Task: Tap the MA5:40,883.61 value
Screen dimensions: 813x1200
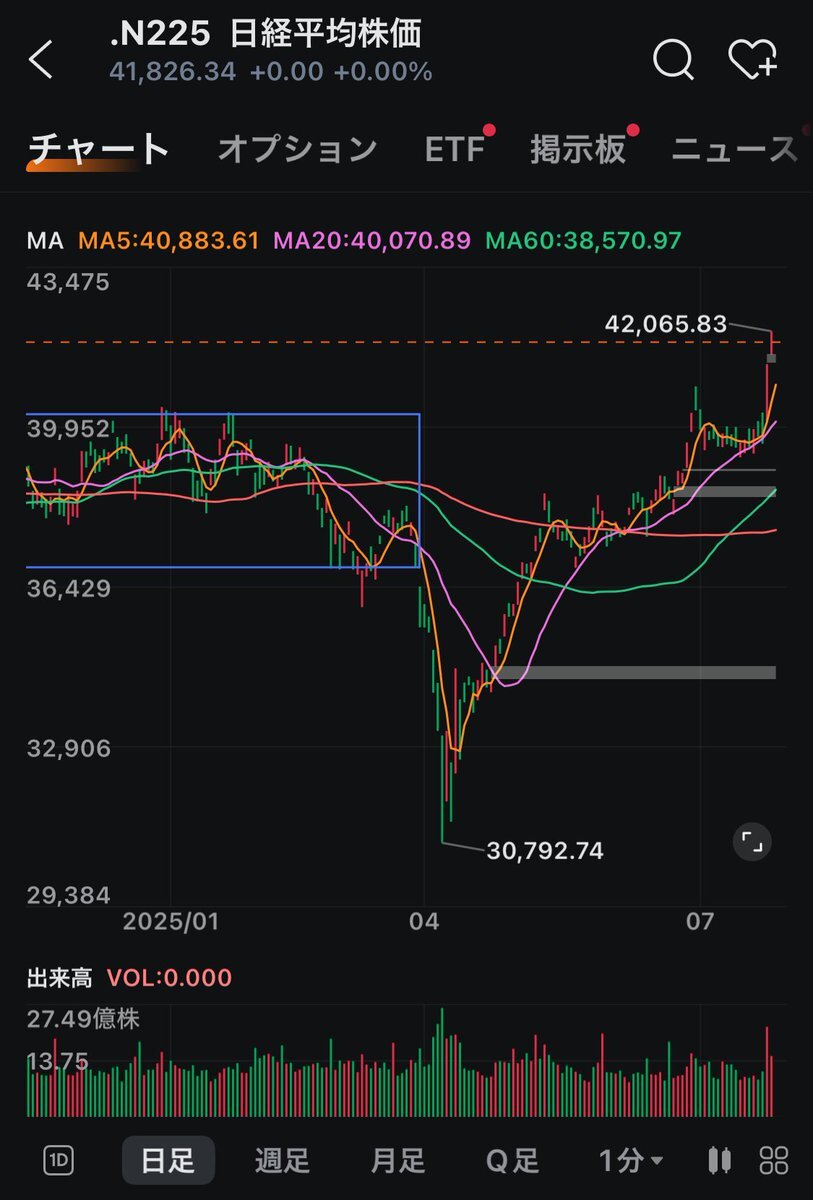Action: coord(169,241)
